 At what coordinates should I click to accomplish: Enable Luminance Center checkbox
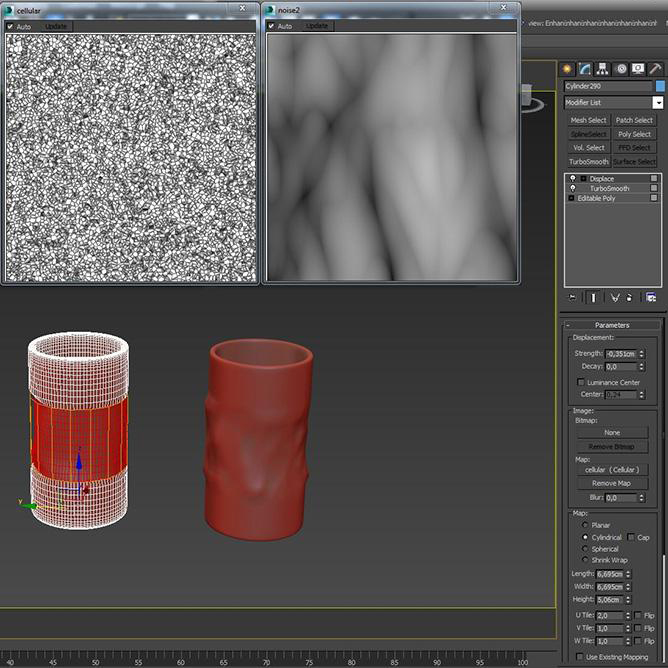click(580, 382)
